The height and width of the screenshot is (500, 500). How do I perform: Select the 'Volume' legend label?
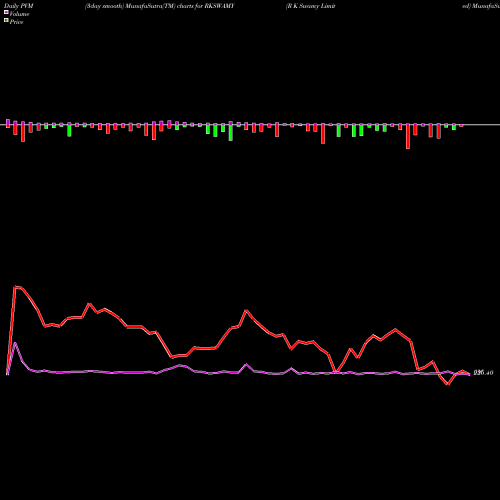tap(19, 14)
